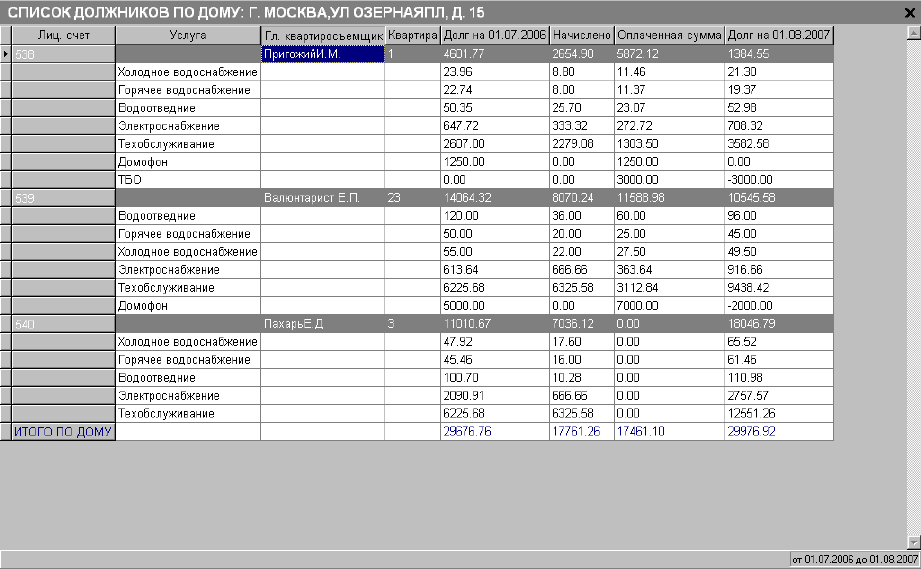This screenshot has width=921, height=569.
Task: Click debt value 11010.67
Action: pos(495,324)
